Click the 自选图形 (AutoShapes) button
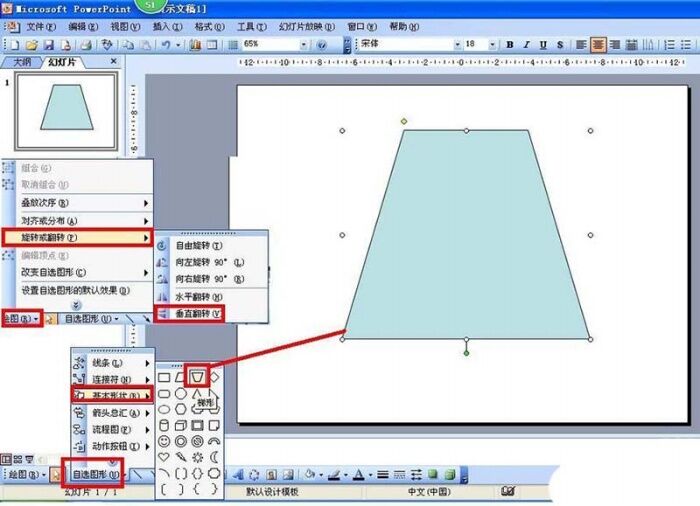Screen dimensions: 700x506 95,474
